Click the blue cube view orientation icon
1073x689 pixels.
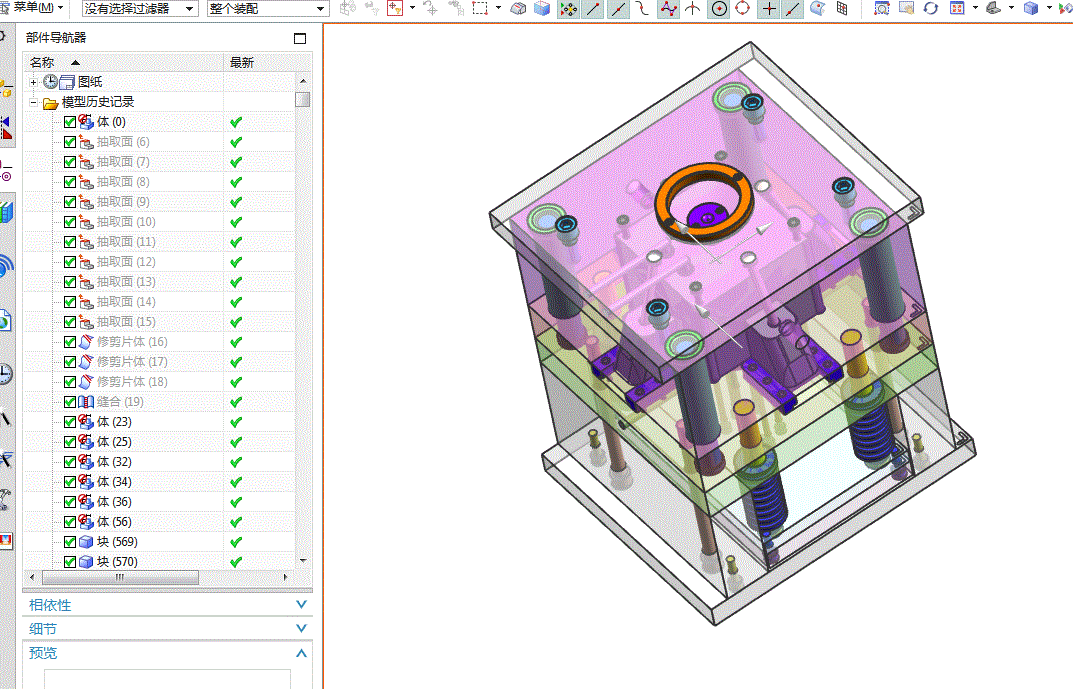point(1031,8)
